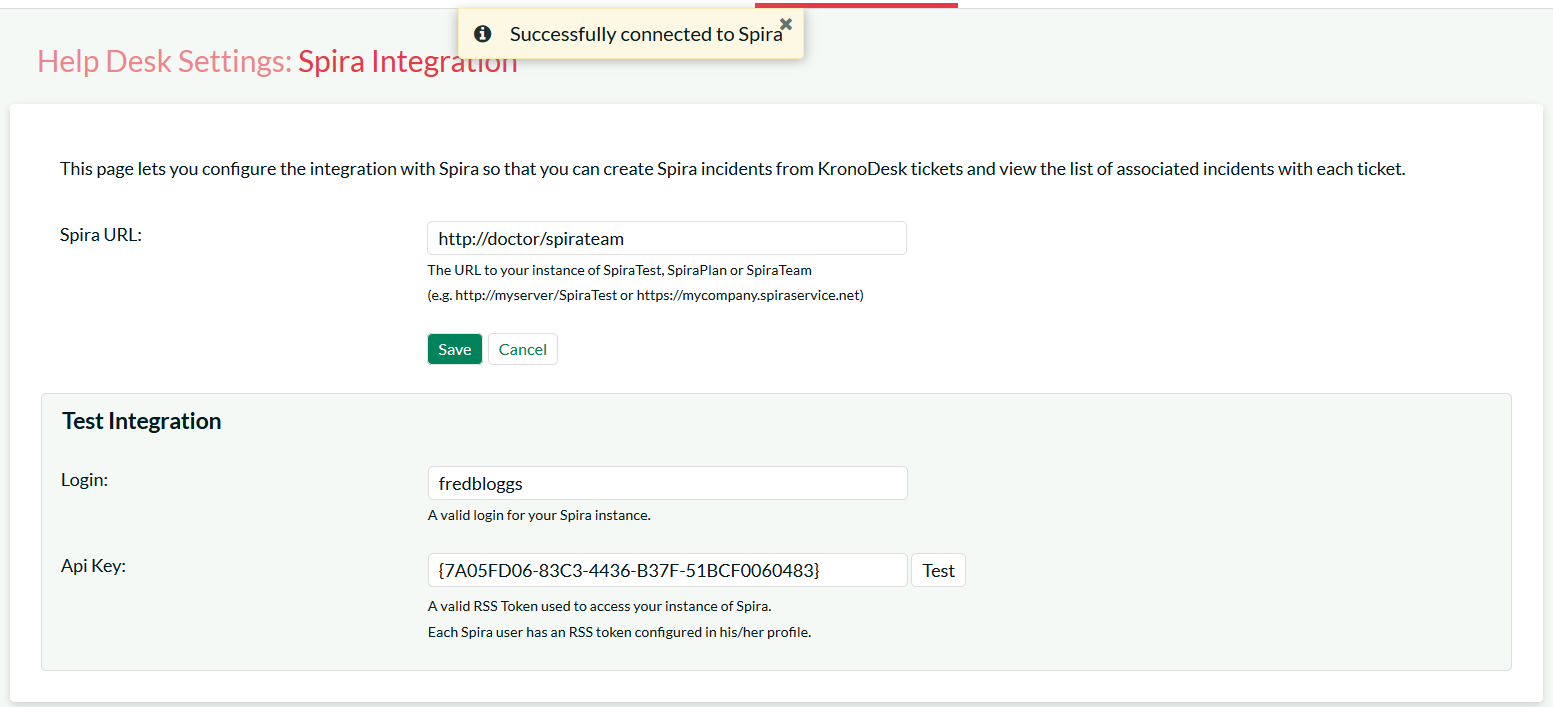Viewport: 1553px width, 707px height.
Task: Click the Test Integration section heading
Action: 142,421
